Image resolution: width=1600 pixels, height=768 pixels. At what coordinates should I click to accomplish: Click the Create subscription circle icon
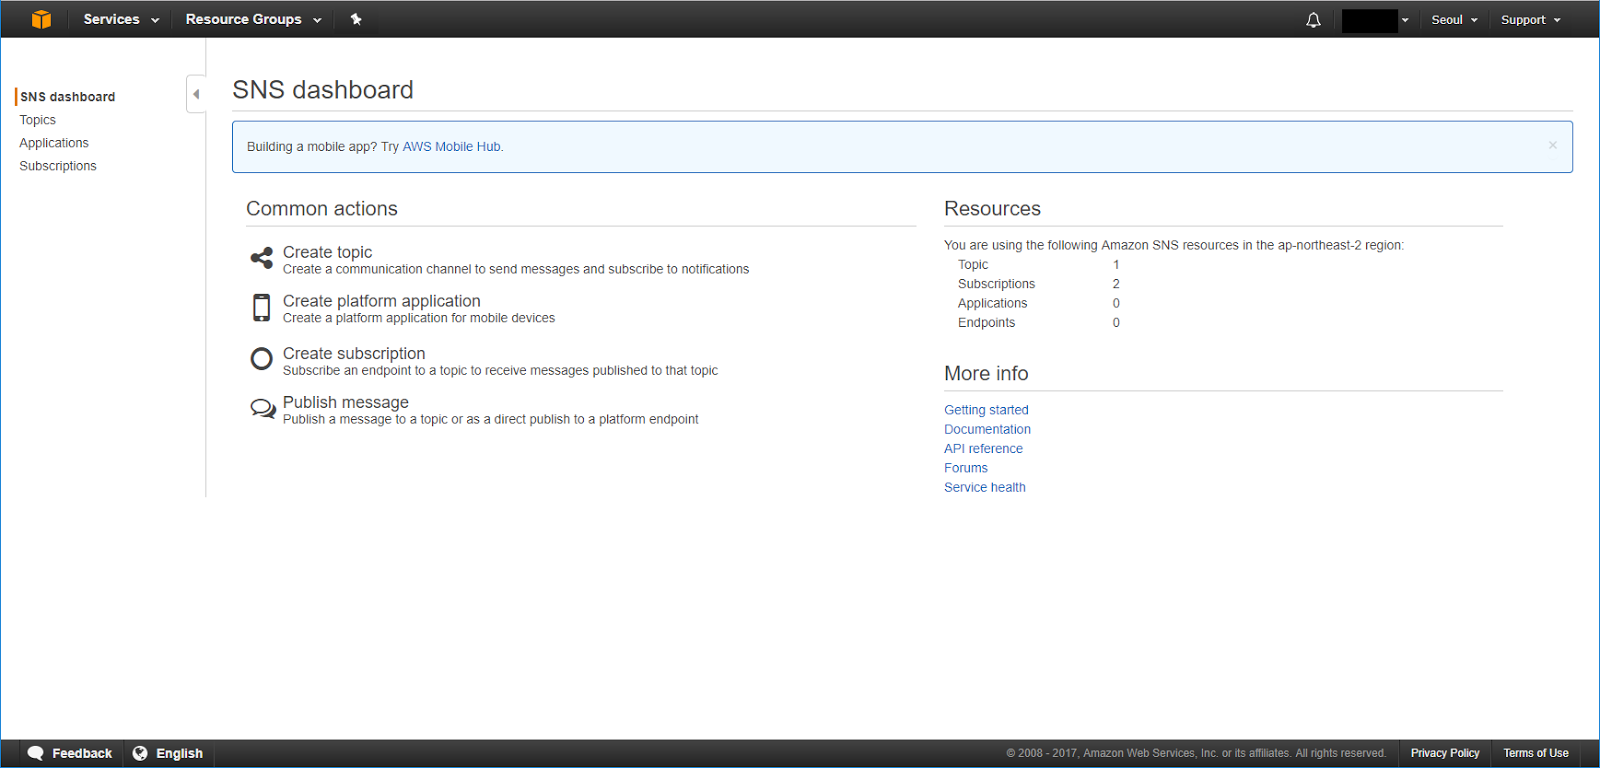(x=261, y=359)
